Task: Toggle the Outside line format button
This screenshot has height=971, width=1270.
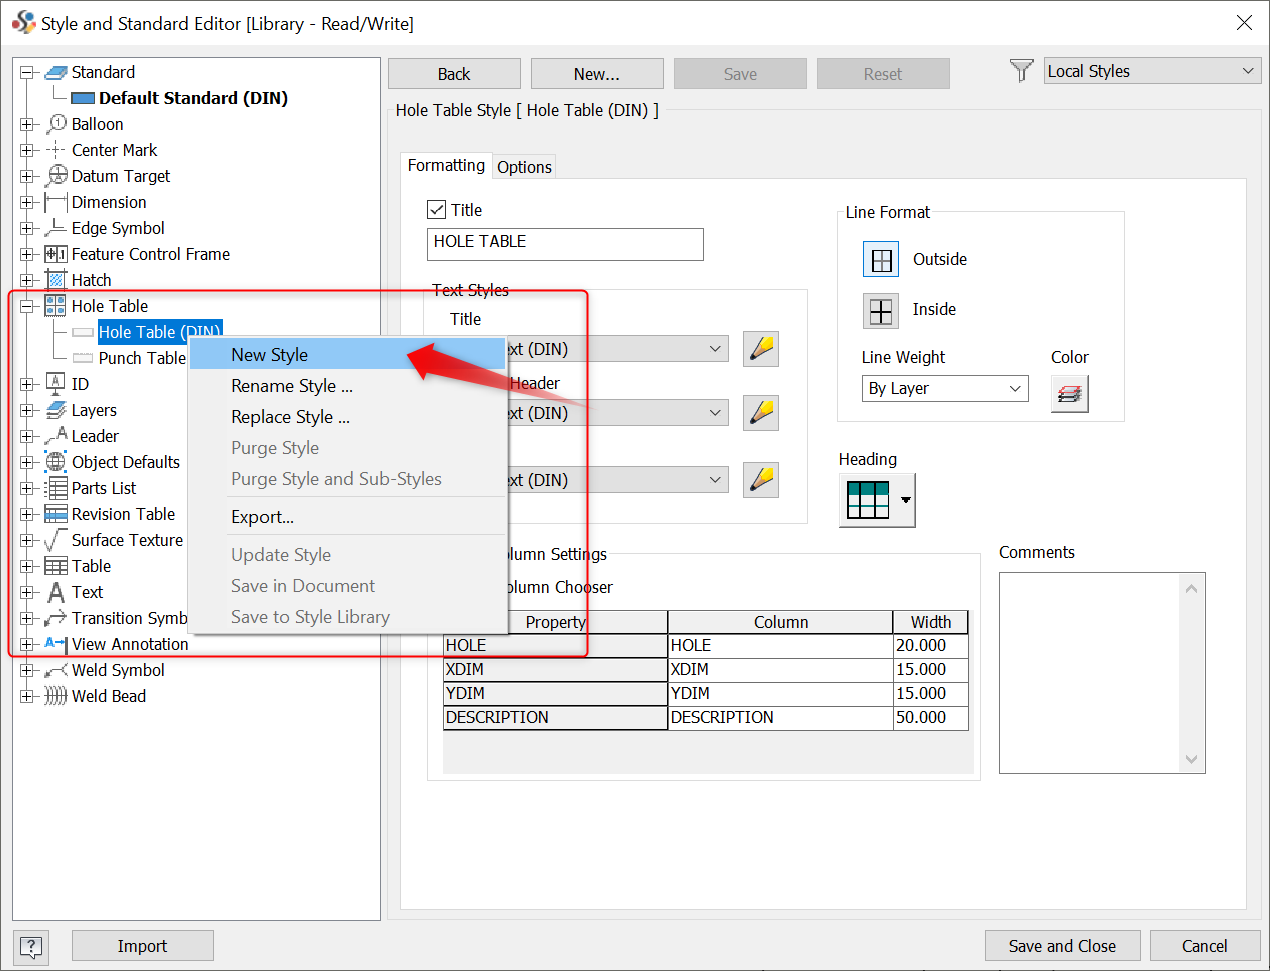Action: [x=880, y=259]
